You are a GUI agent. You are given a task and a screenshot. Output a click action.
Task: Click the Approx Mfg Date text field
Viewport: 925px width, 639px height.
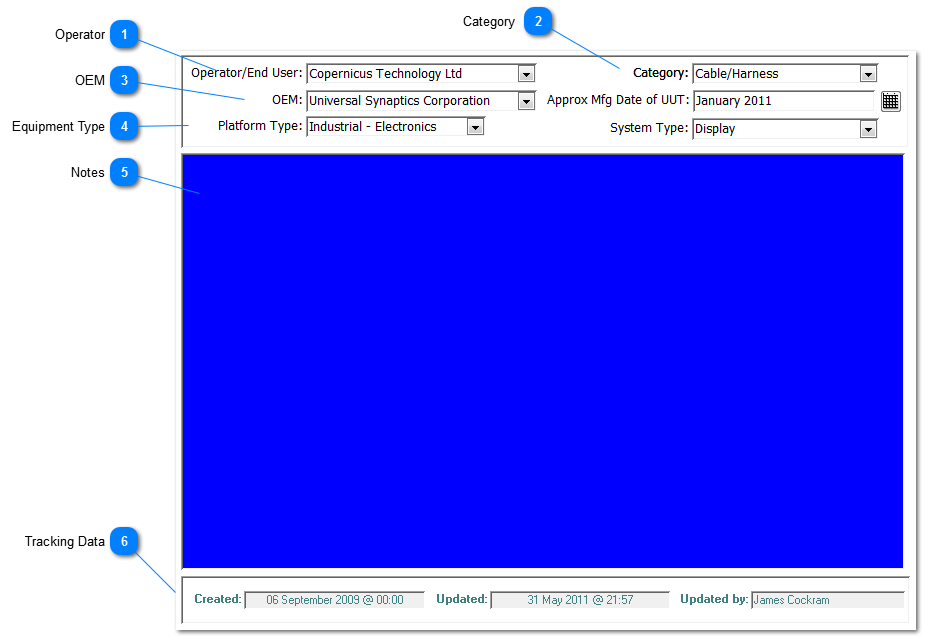(x=783, y=101)
